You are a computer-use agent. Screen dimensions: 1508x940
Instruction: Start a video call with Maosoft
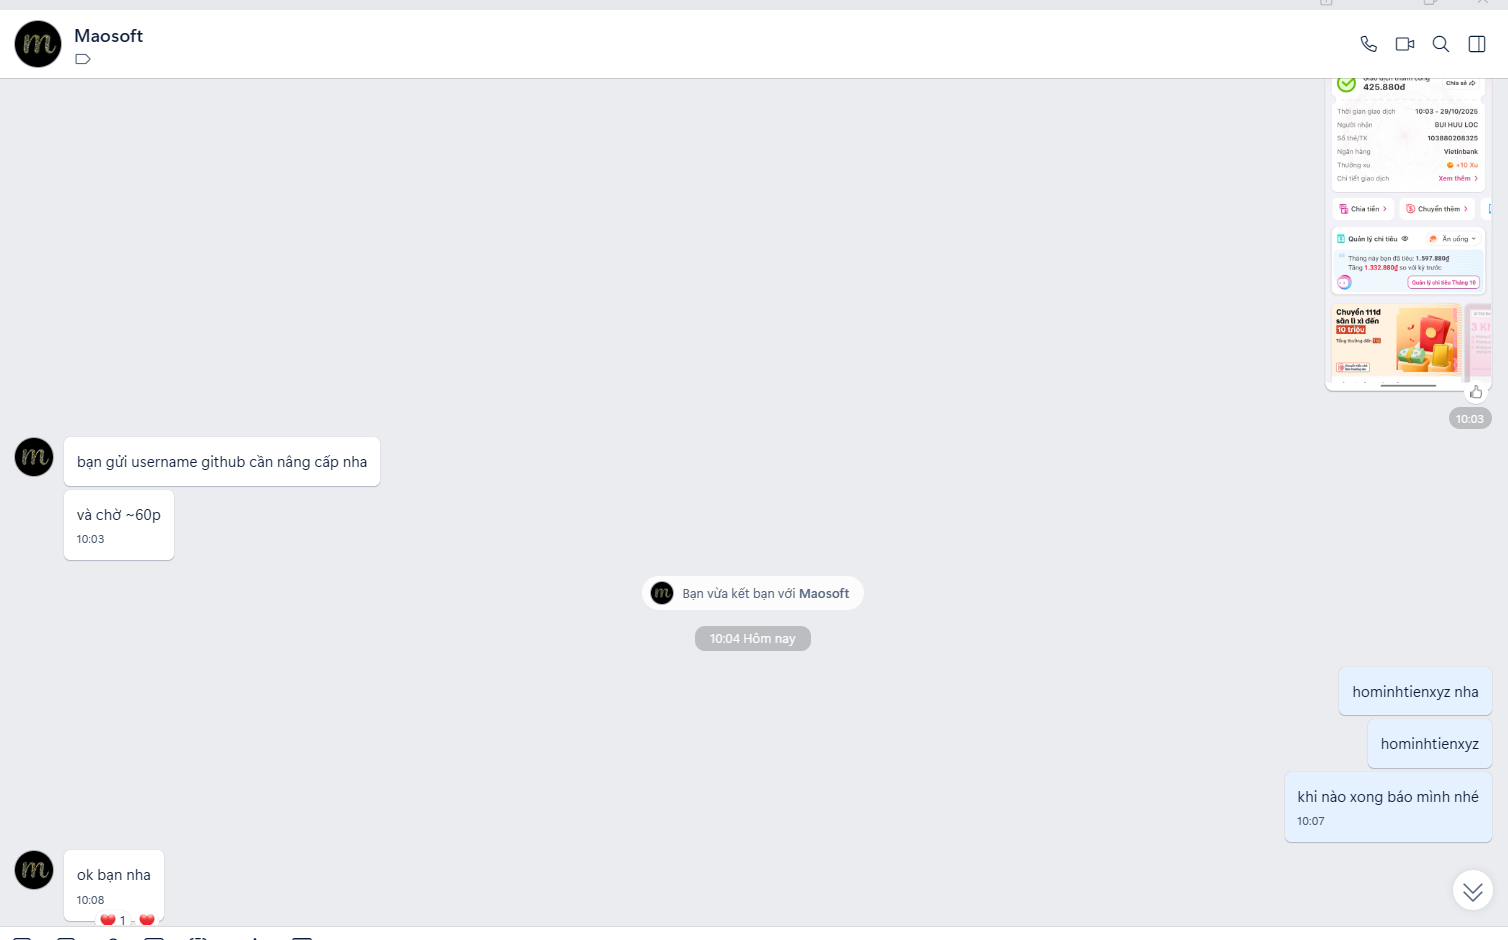tap(1404, 44)
